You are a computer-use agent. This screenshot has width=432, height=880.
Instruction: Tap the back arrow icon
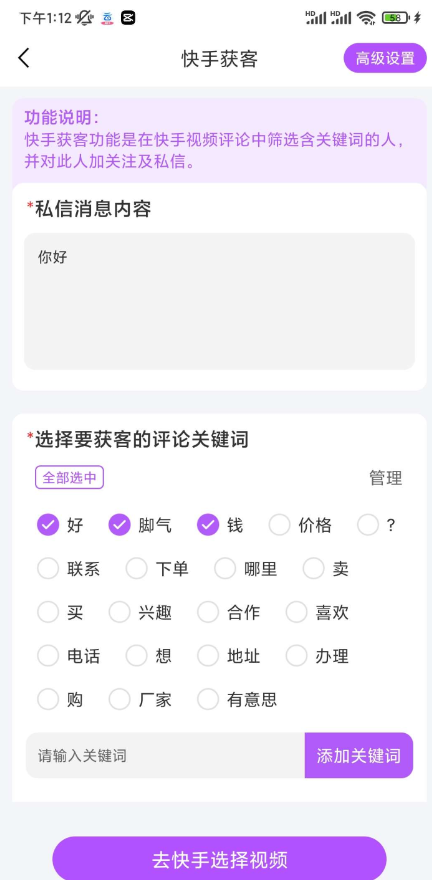tap(24, 58)
